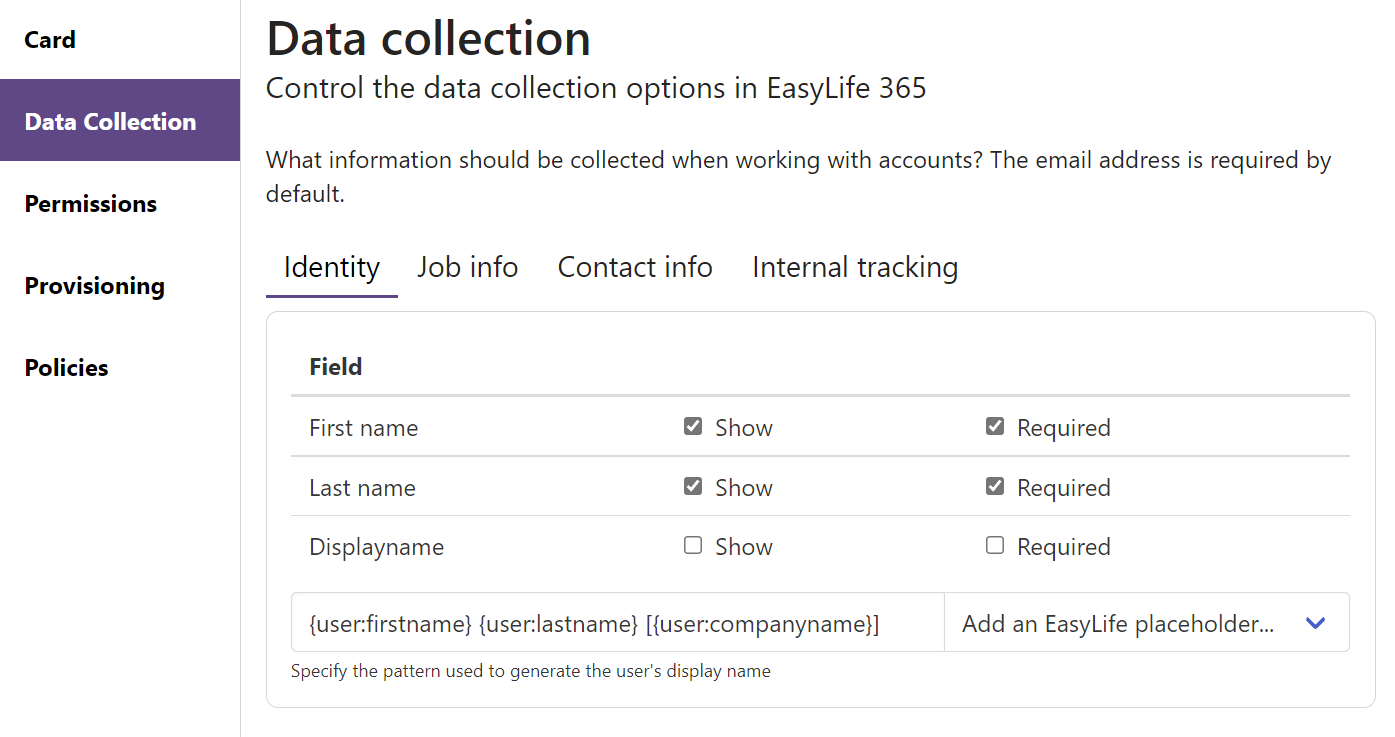Go back to the Identity tab
Image resolution: width=1395 pixels, height=737 pixels.
pyautogui.click(x=331, y=267)
